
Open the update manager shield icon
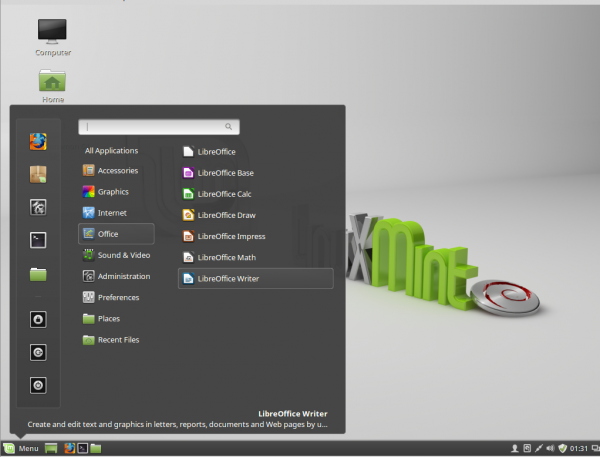point(562,448)
